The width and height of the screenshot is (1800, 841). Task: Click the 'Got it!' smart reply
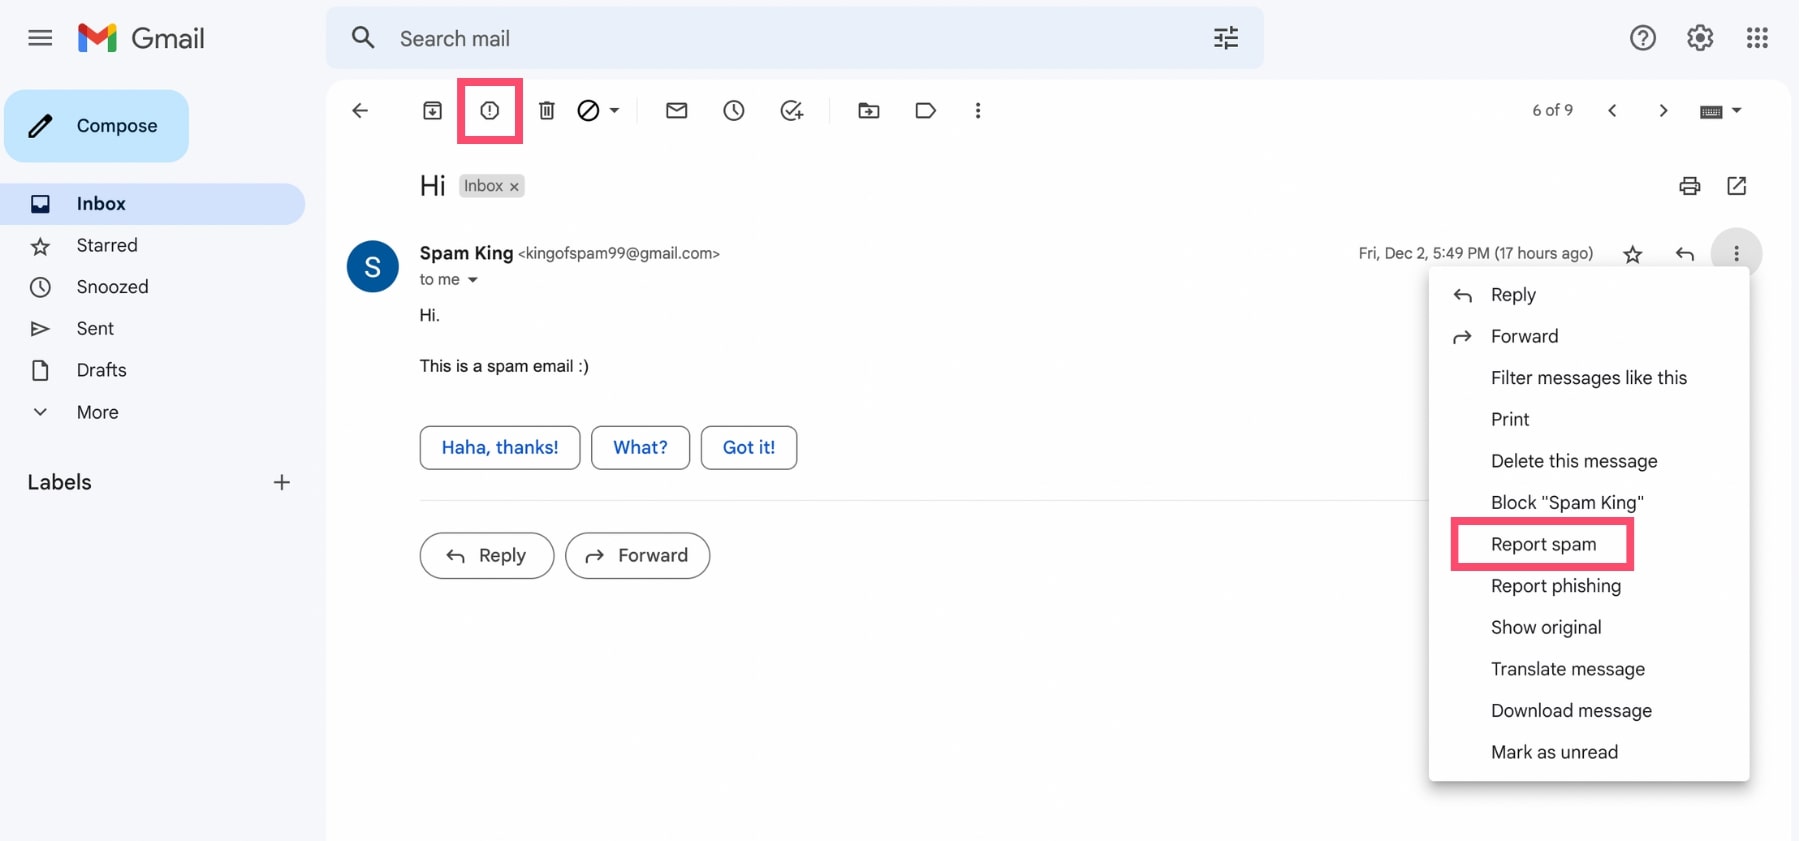click(x=748, y=447)
